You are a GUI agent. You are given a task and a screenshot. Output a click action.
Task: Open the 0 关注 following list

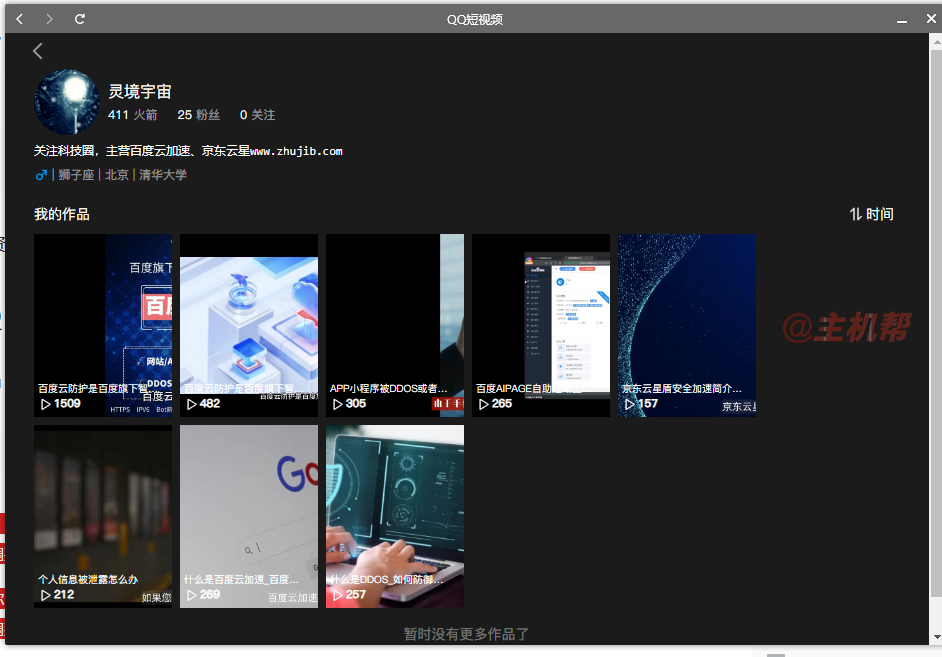257,115
